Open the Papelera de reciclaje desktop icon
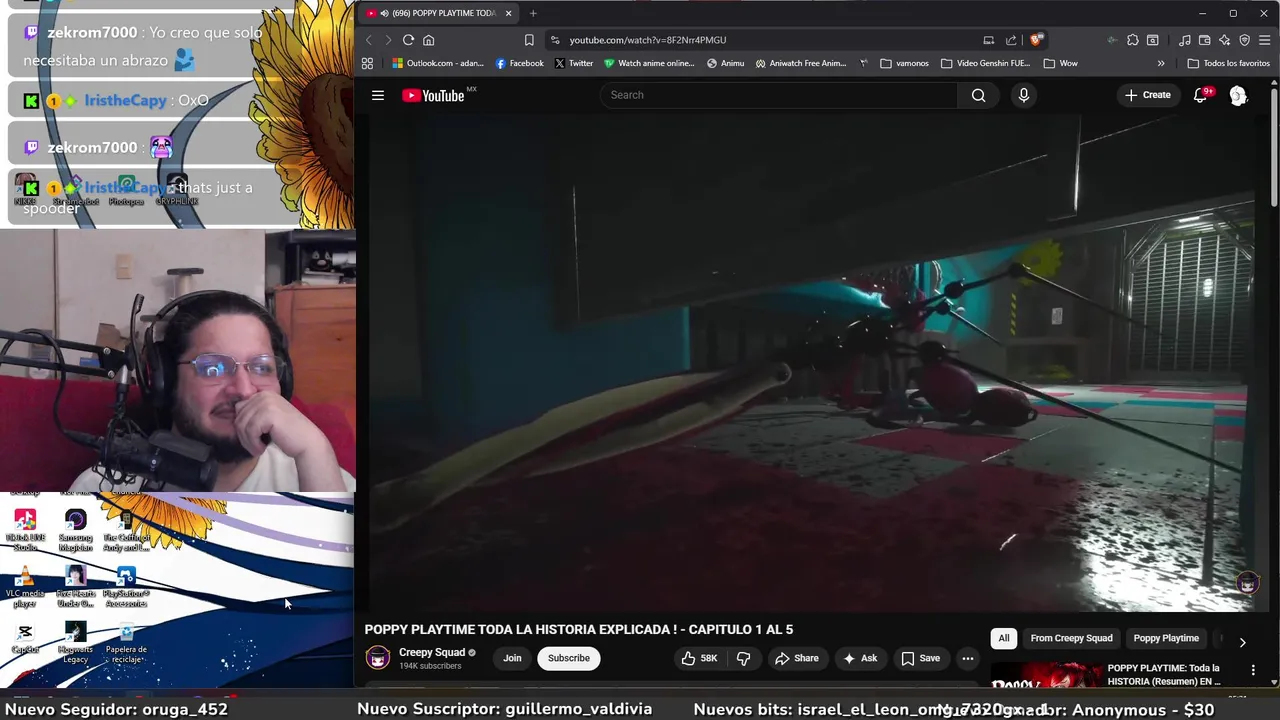This screenshot has width=1280, height=720. (126, 643)
